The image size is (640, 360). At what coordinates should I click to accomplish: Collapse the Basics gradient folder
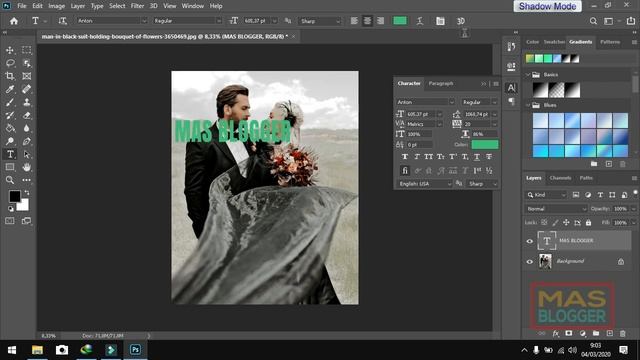528,75
